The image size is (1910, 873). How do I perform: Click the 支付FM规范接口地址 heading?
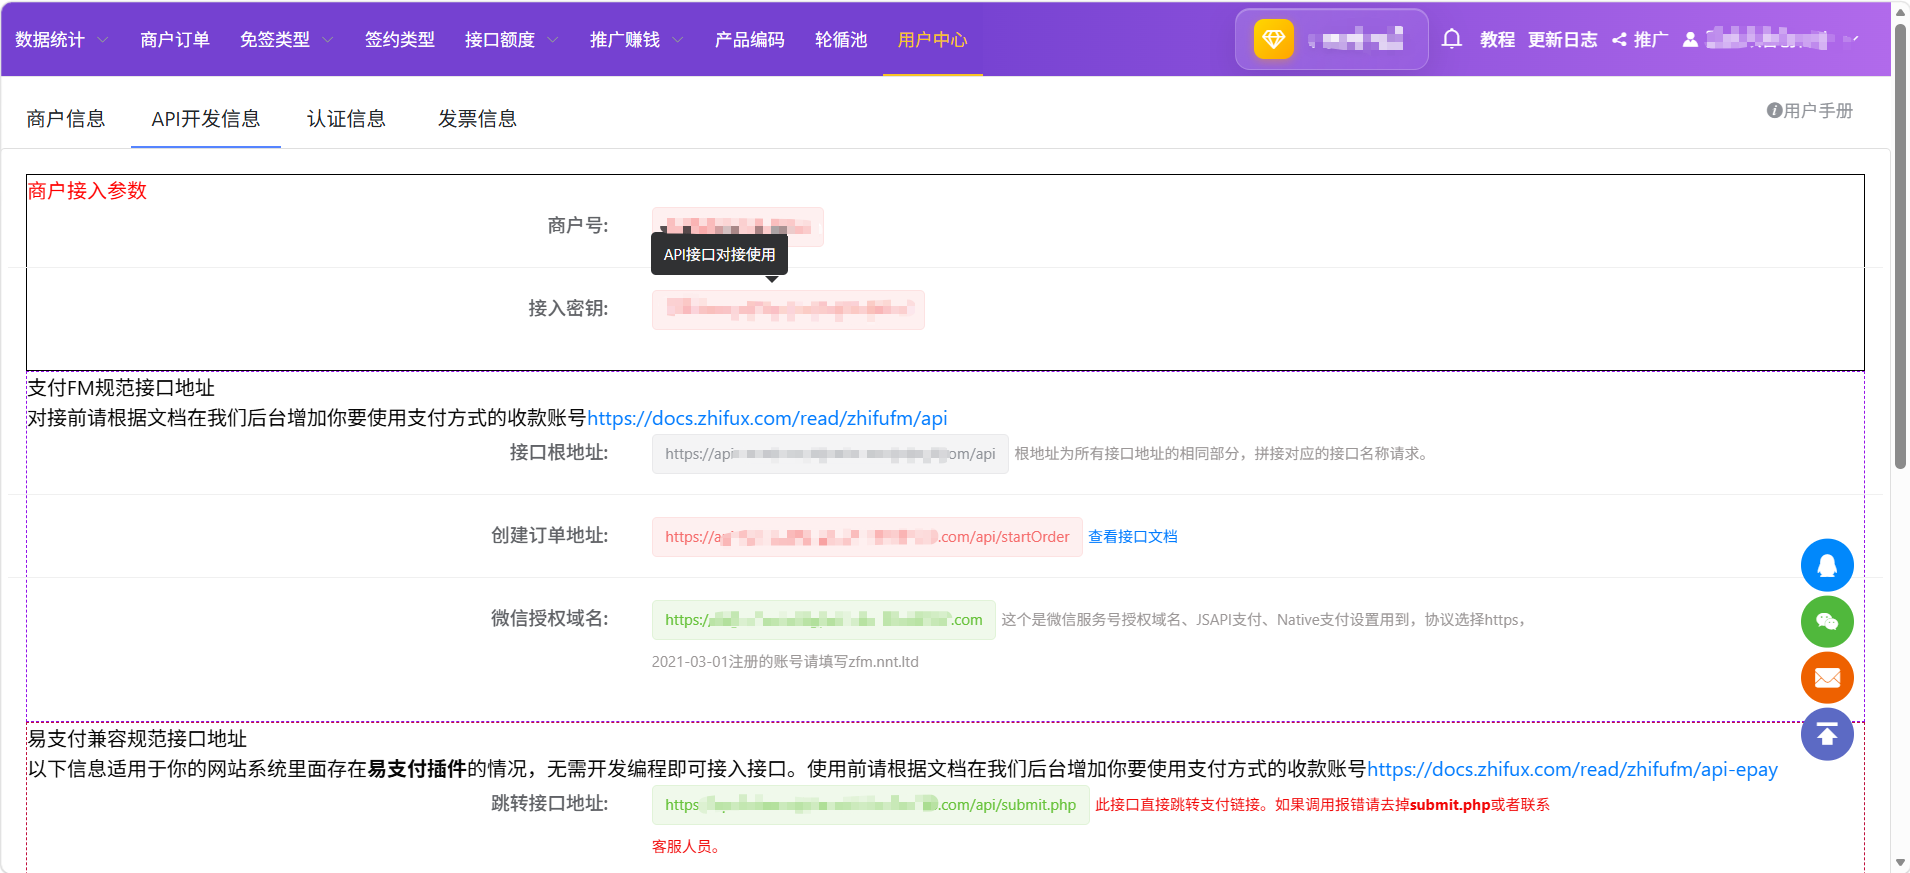coord(121,388)
